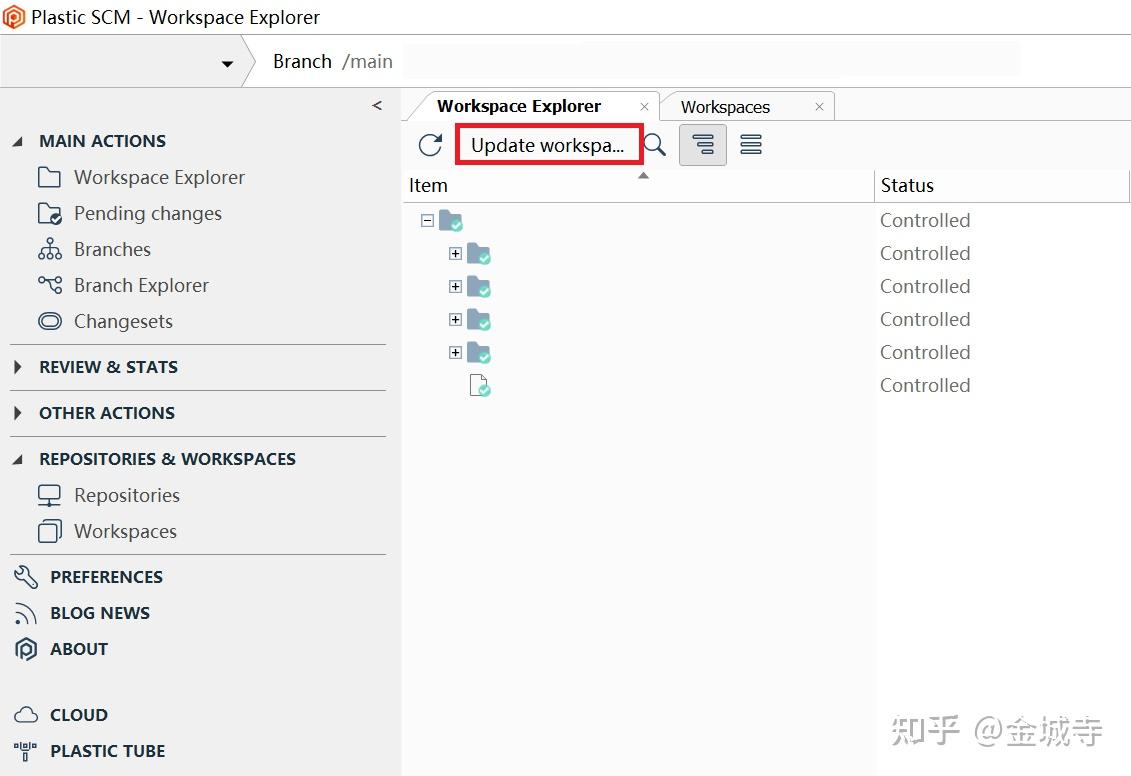The width and height of the screenshot is (1131, 776).
Task: Click the Pending changes icon
Action: pyautogui.click(x=50, y=213)
